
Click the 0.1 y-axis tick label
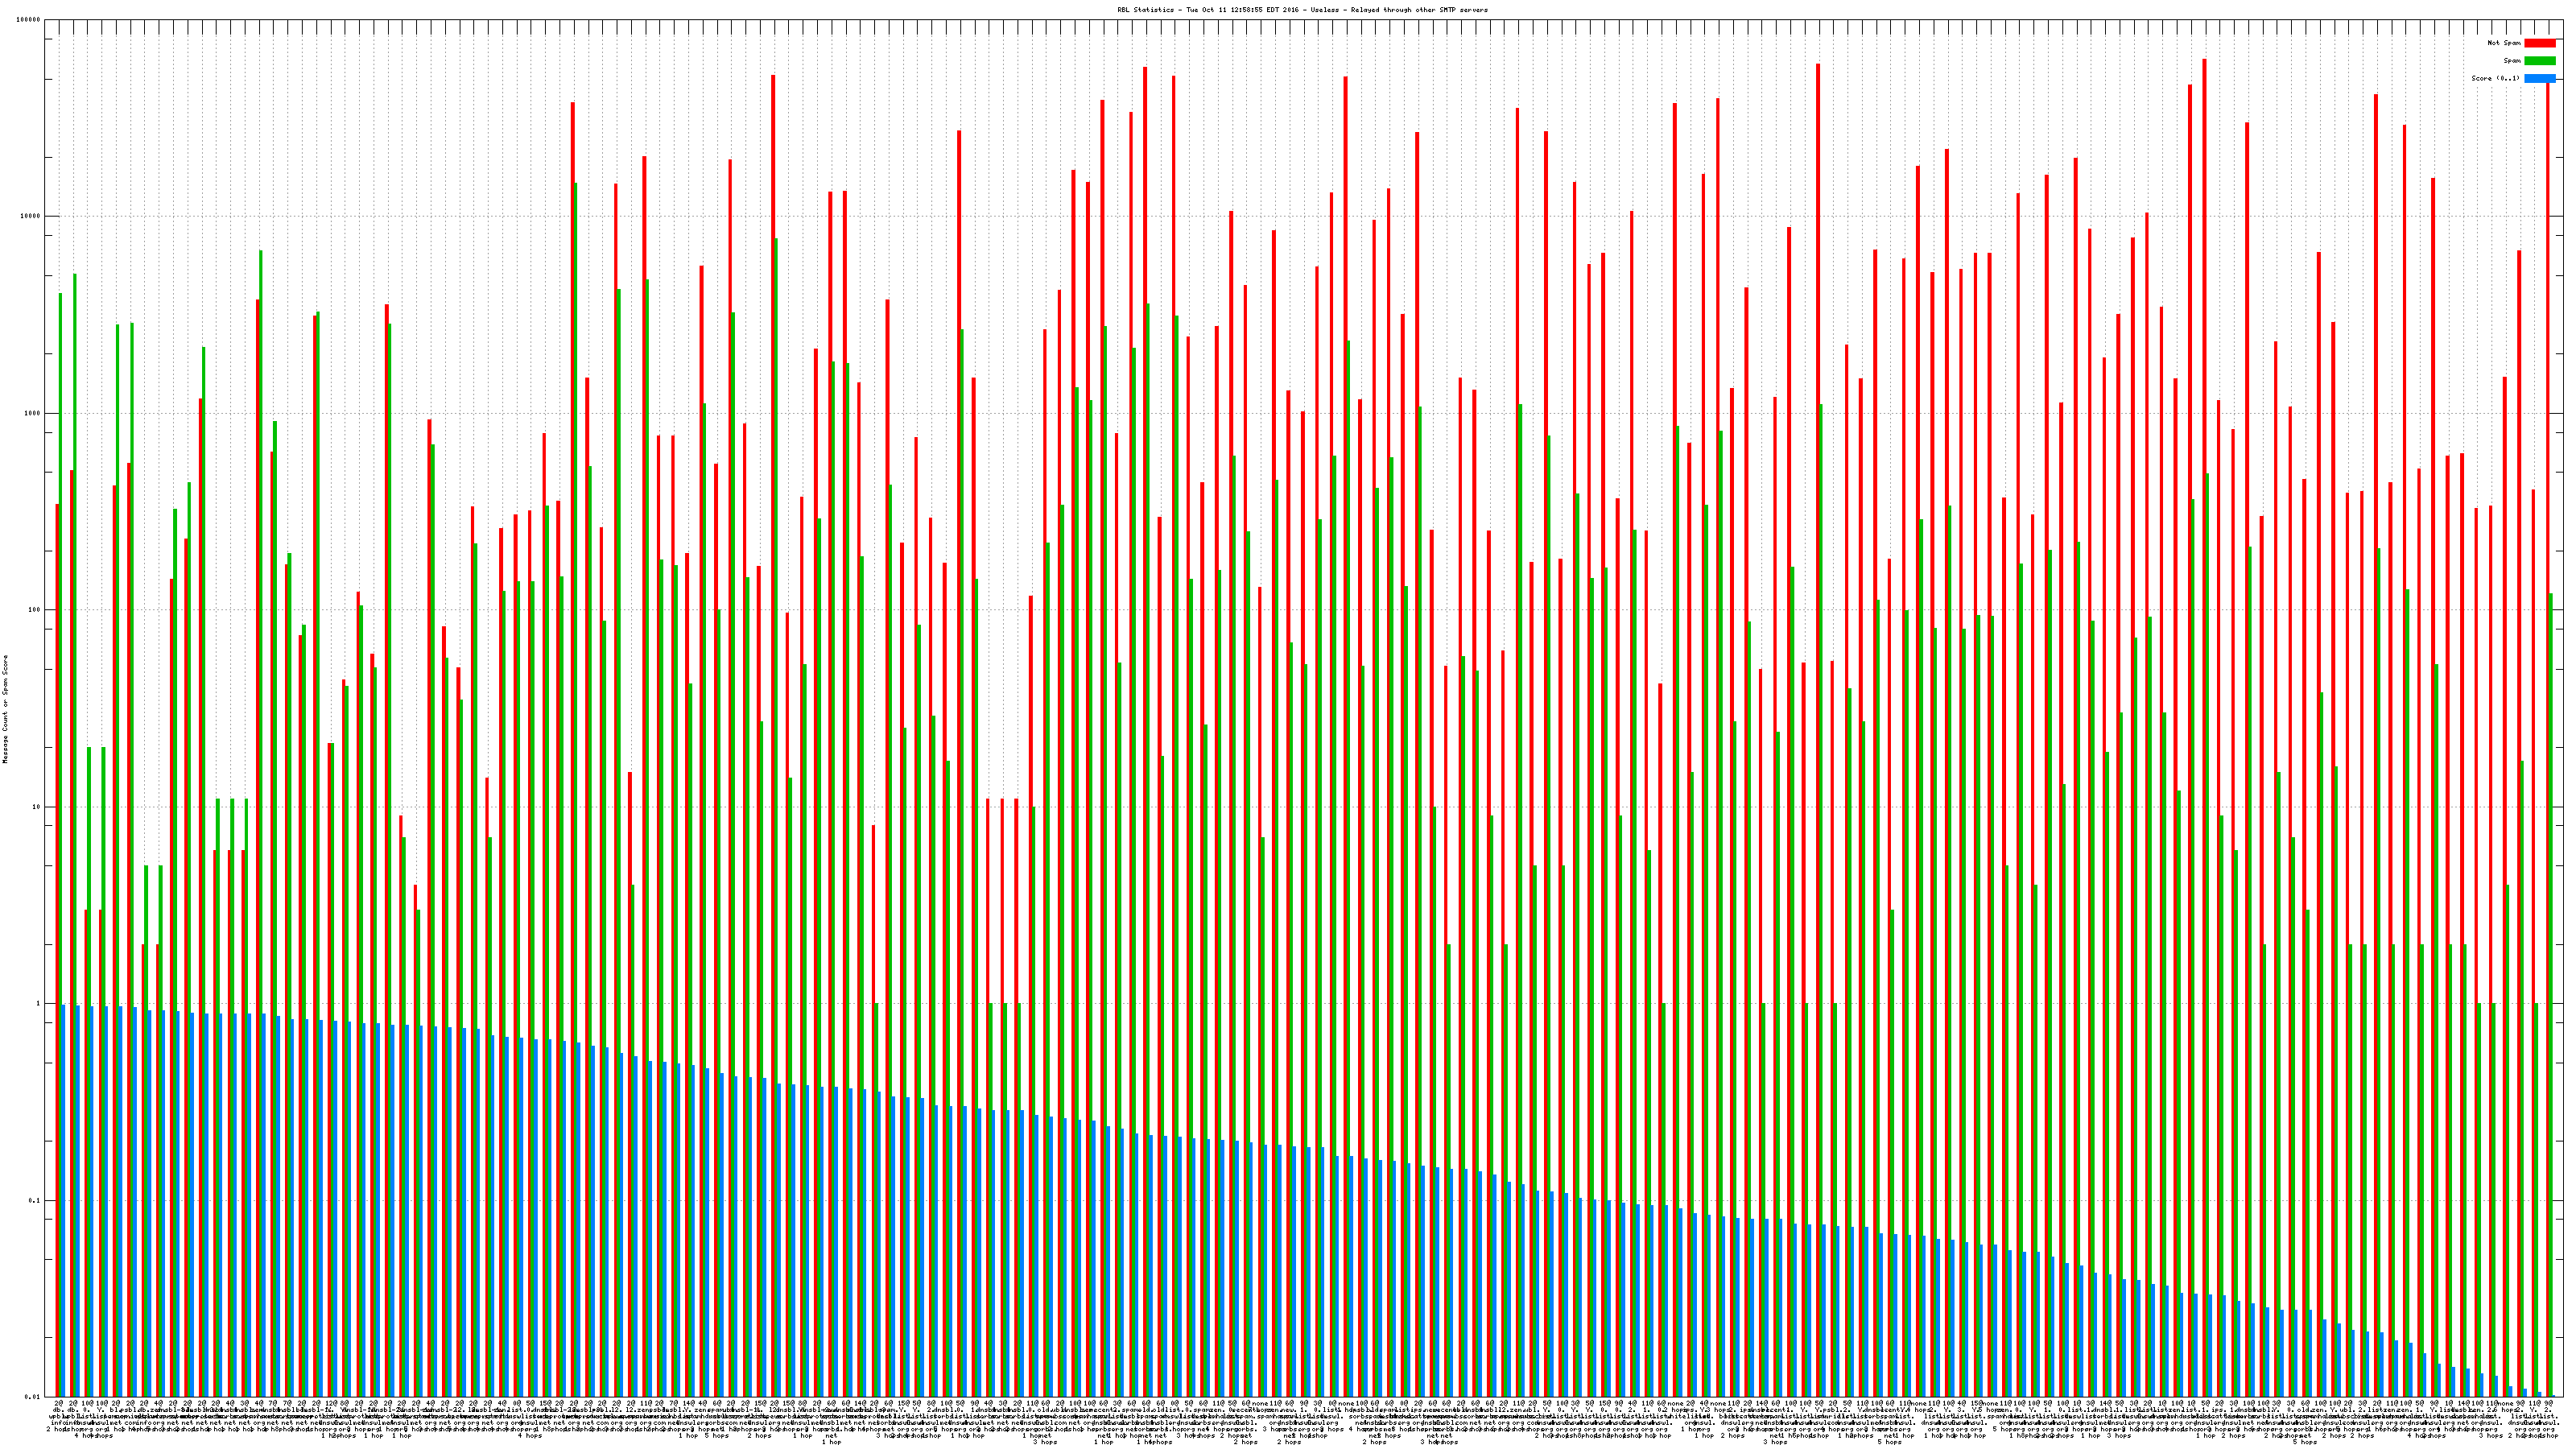(35, 1201)
